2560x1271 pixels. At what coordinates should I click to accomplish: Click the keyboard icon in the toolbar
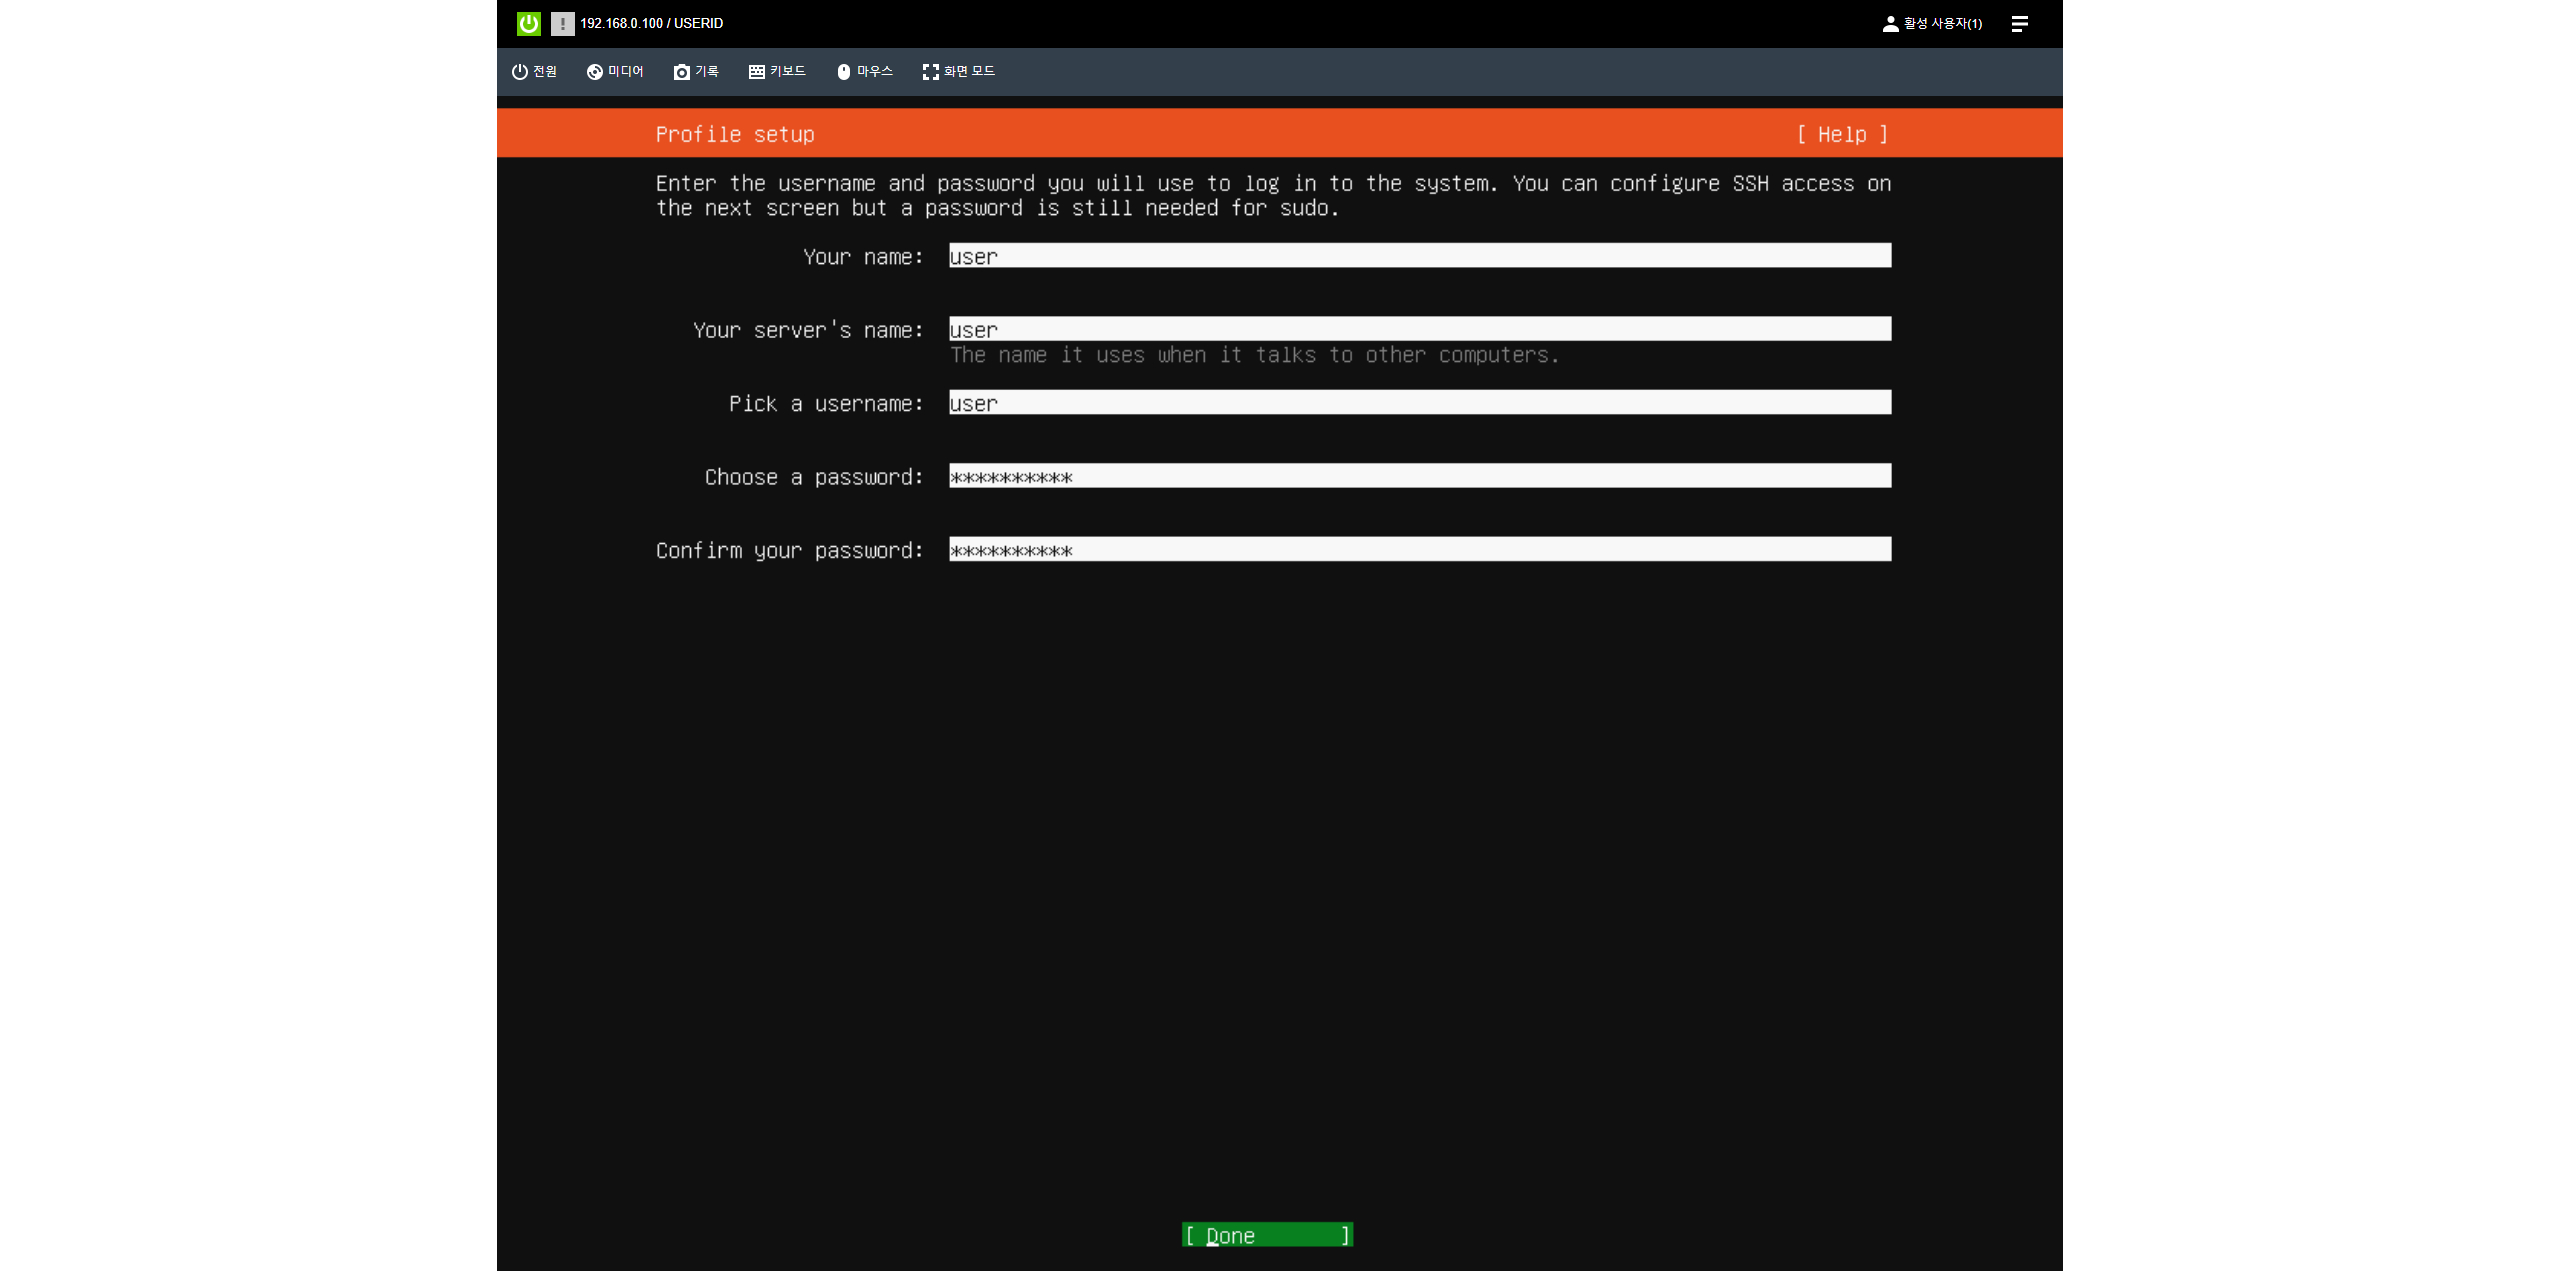click(756, 72)
